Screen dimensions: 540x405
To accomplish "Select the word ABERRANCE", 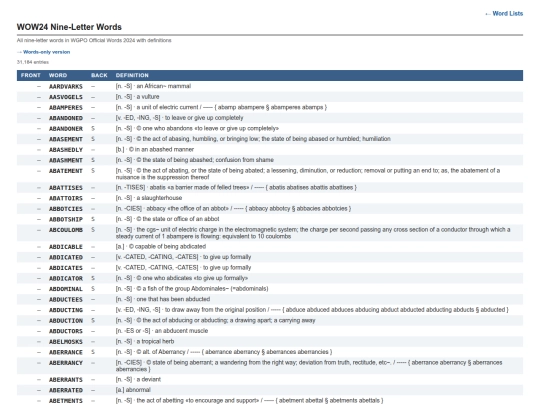I will (x=66, y=352).
